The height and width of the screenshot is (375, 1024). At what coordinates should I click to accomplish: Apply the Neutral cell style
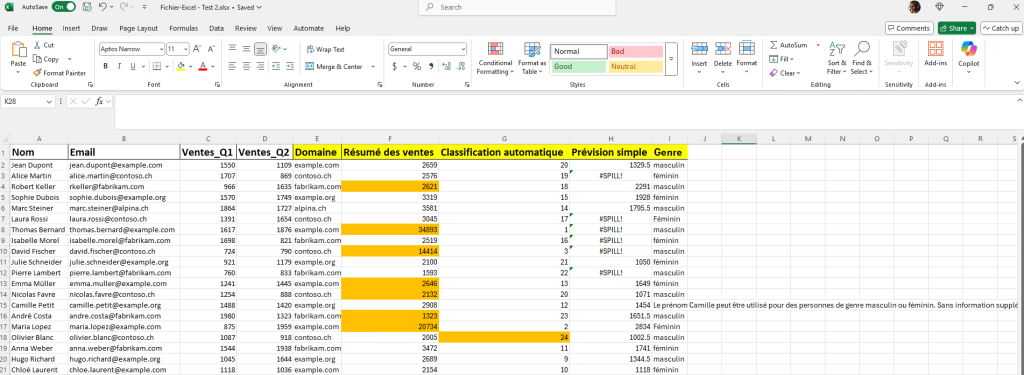(x=636, y=67)
